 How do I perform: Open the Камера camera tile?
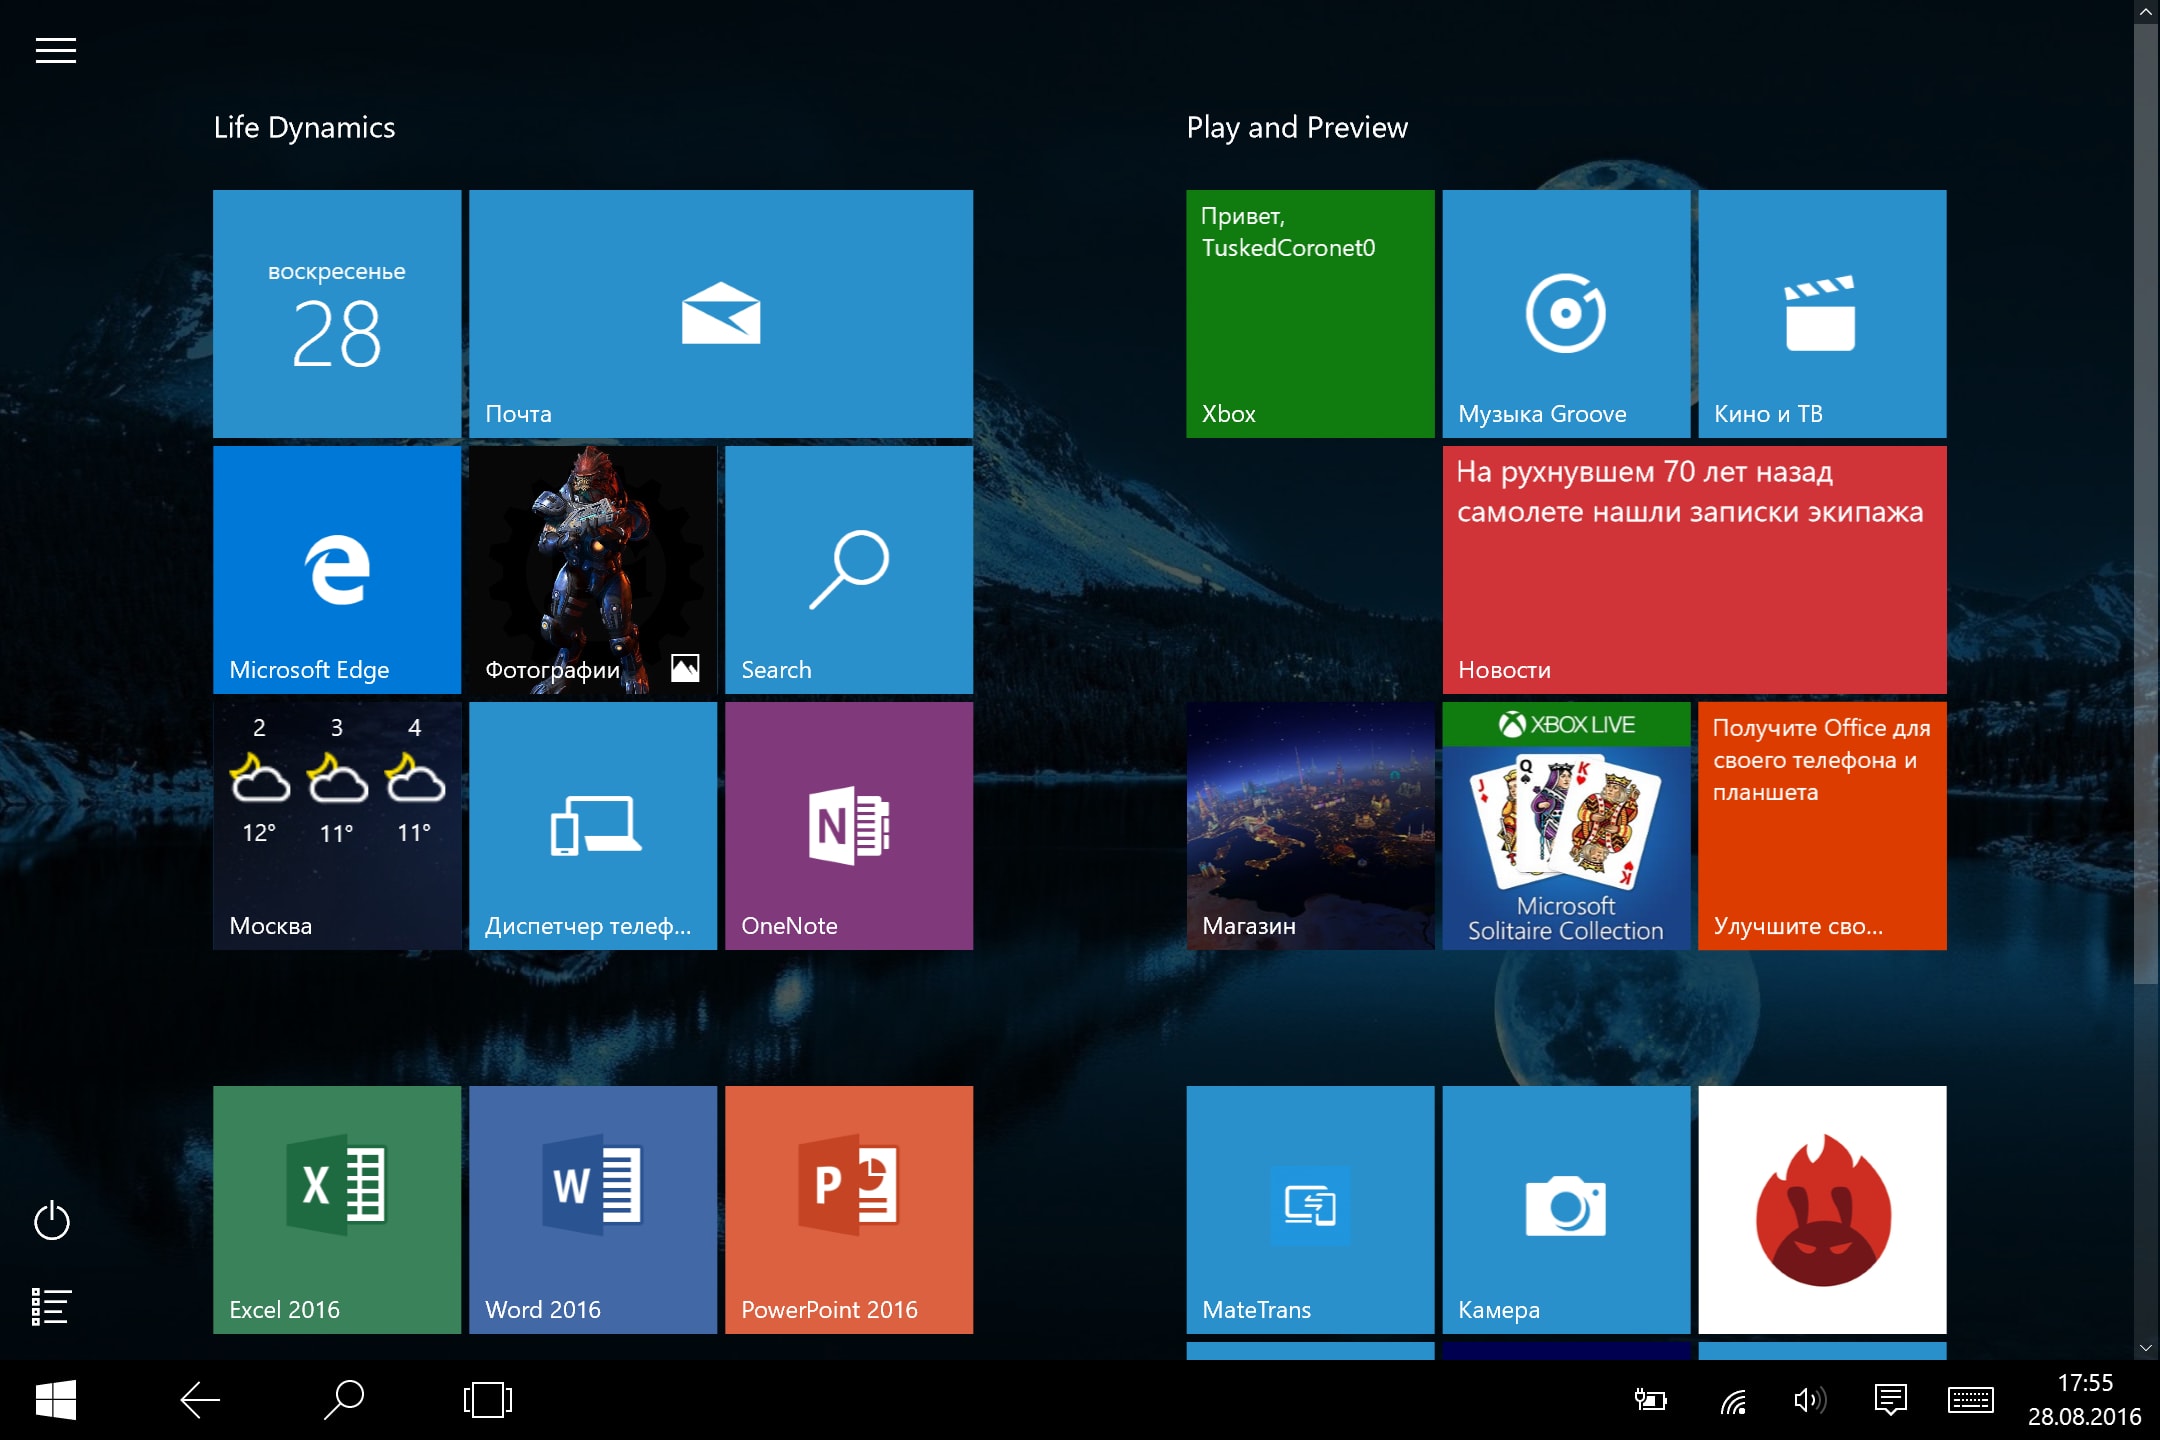click(x=1566, y=1210)
